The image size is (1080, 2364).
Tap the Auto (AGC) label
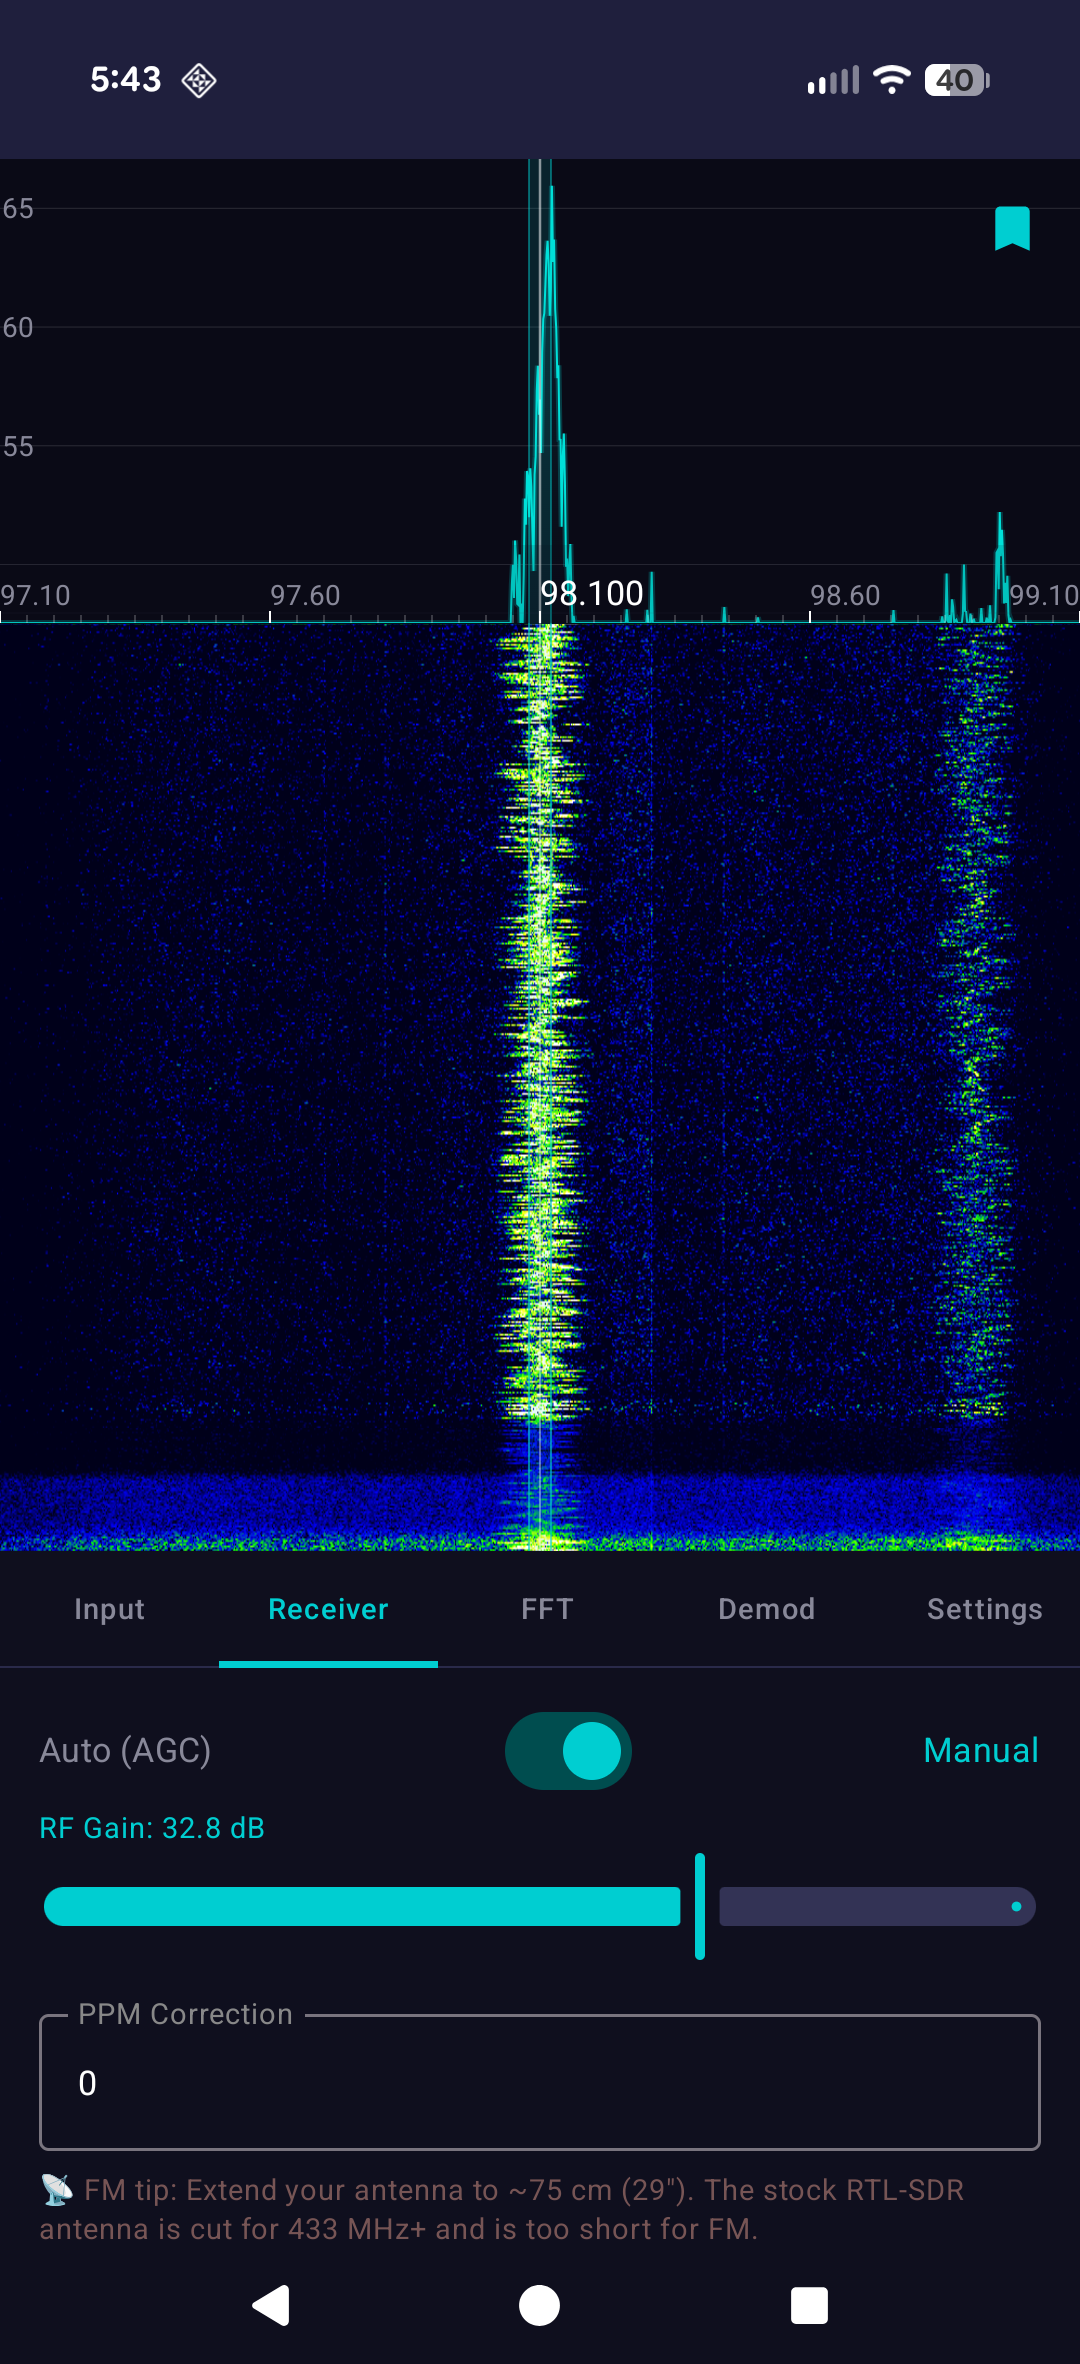(x=125, y=1751)
